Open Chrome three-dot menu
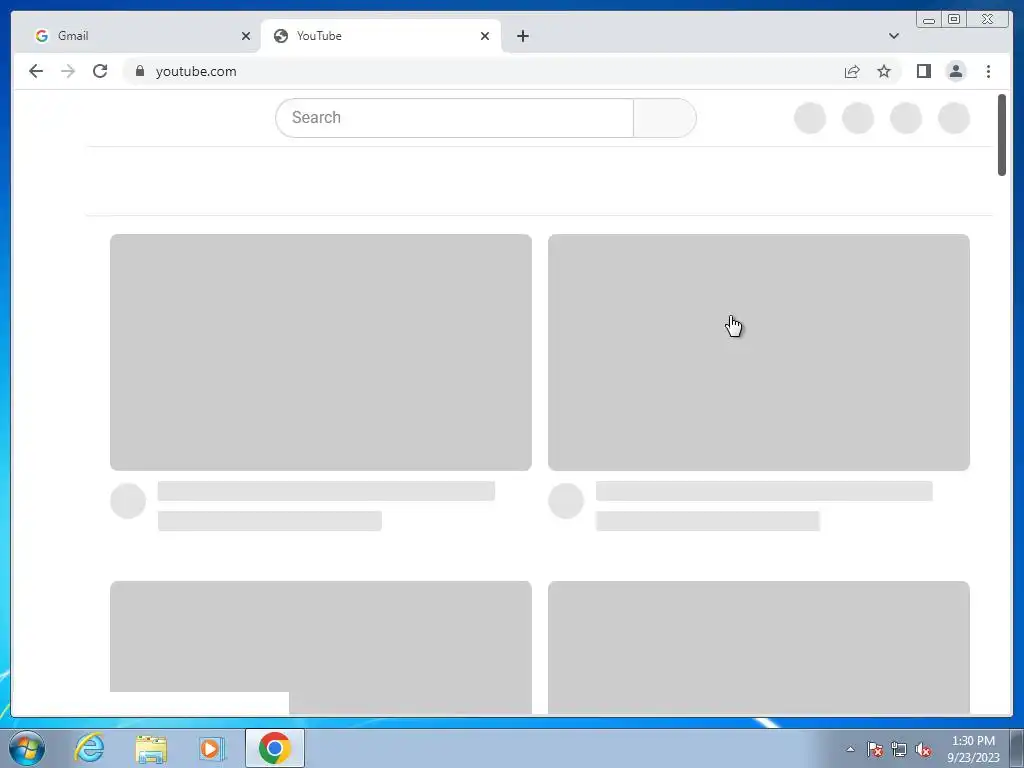Screen dimensions: 1024x768 (x=988, y=71)
